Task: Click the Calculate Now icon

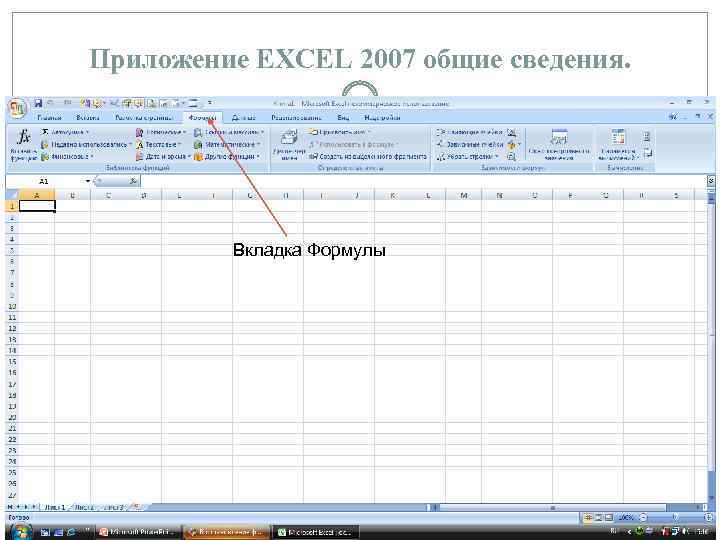Action: pos(647,136)
